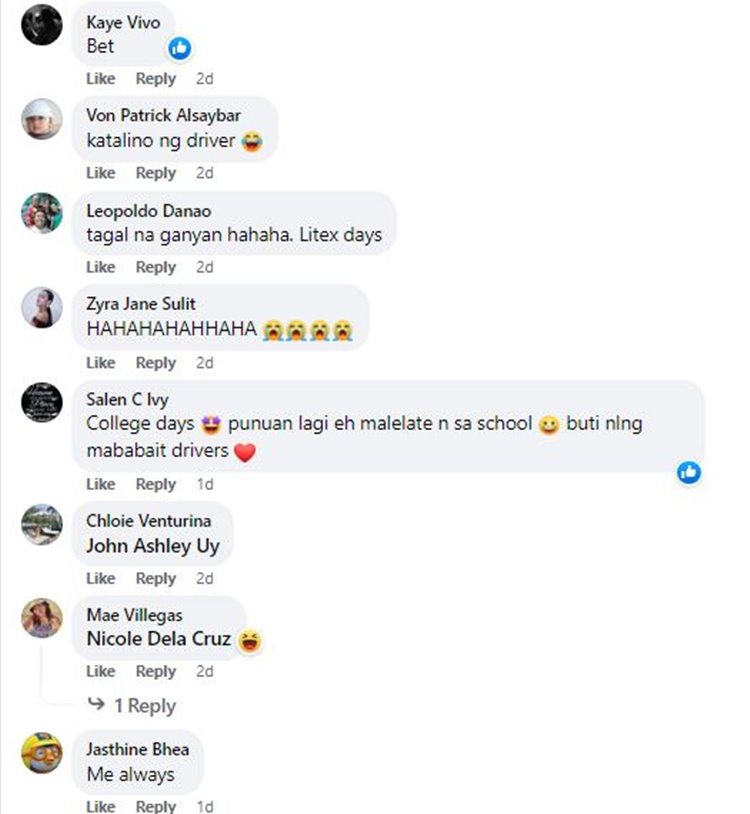The image size is (750, 814).
Task: Like Von Patrick Alsaybar's comment
Action: pyautogui.click(x=100, y=173)
